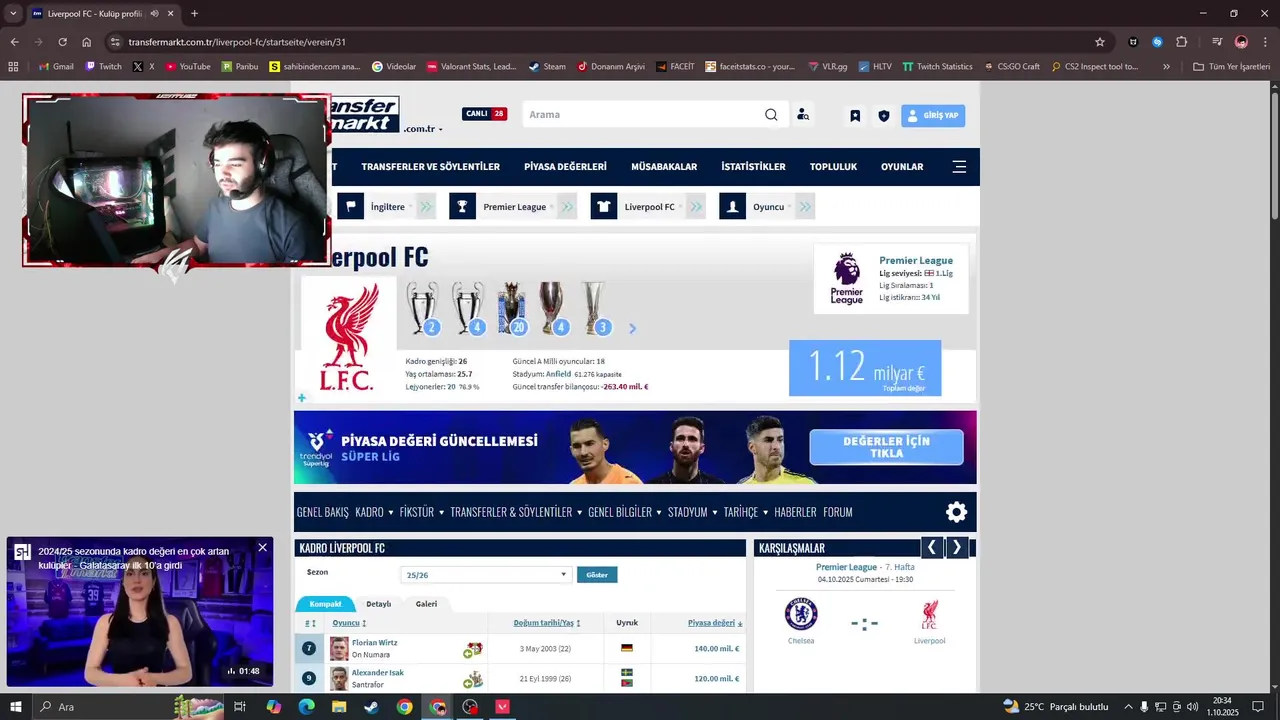Select the Kompakt tab
This screenshot has height=720, width=1280.
click(x=325, y=604)
